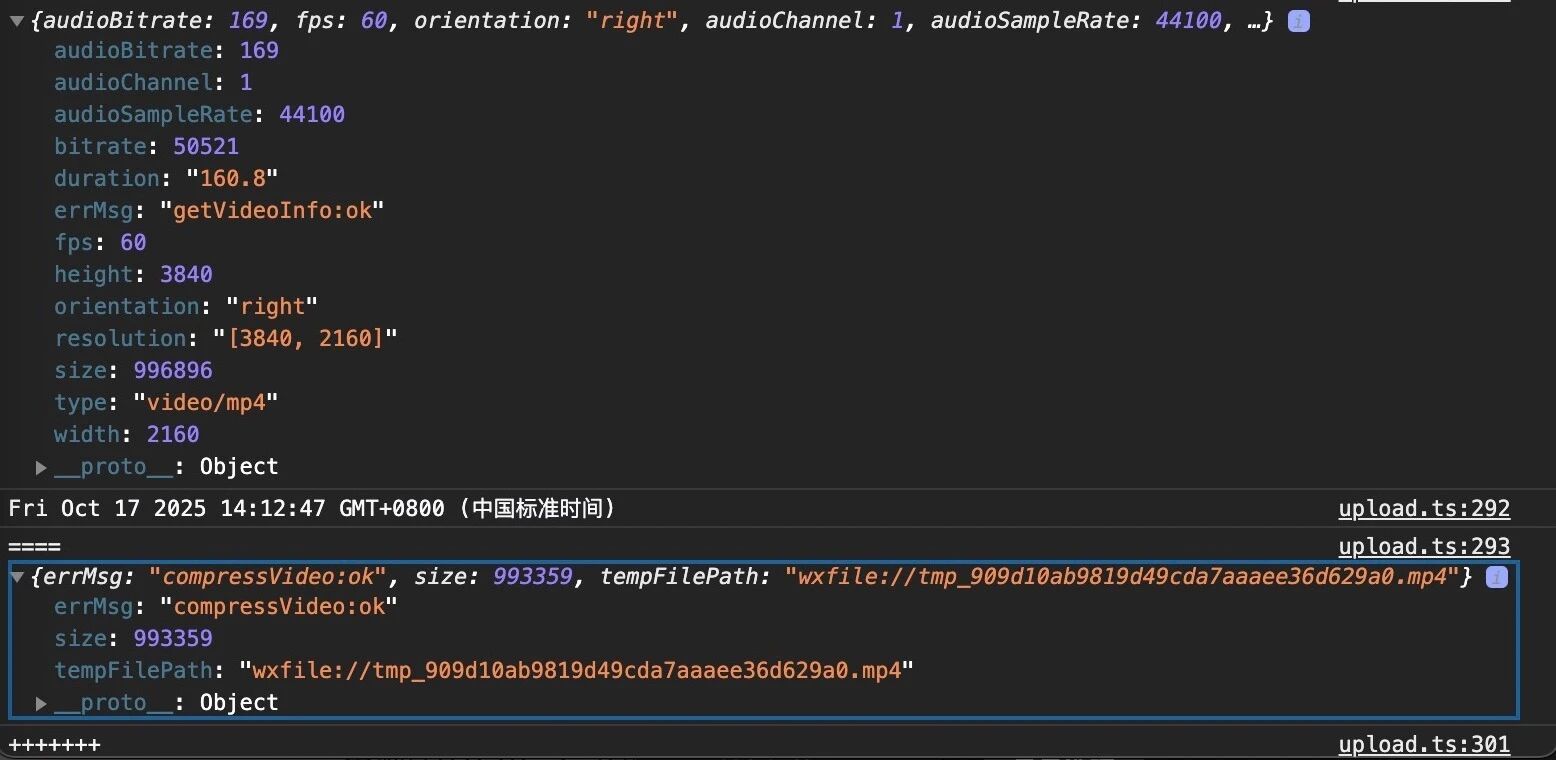Select the audioSampleRate: 44100 row
Viewport: 1556px width, 760px height.
click(x=199, y=114)
